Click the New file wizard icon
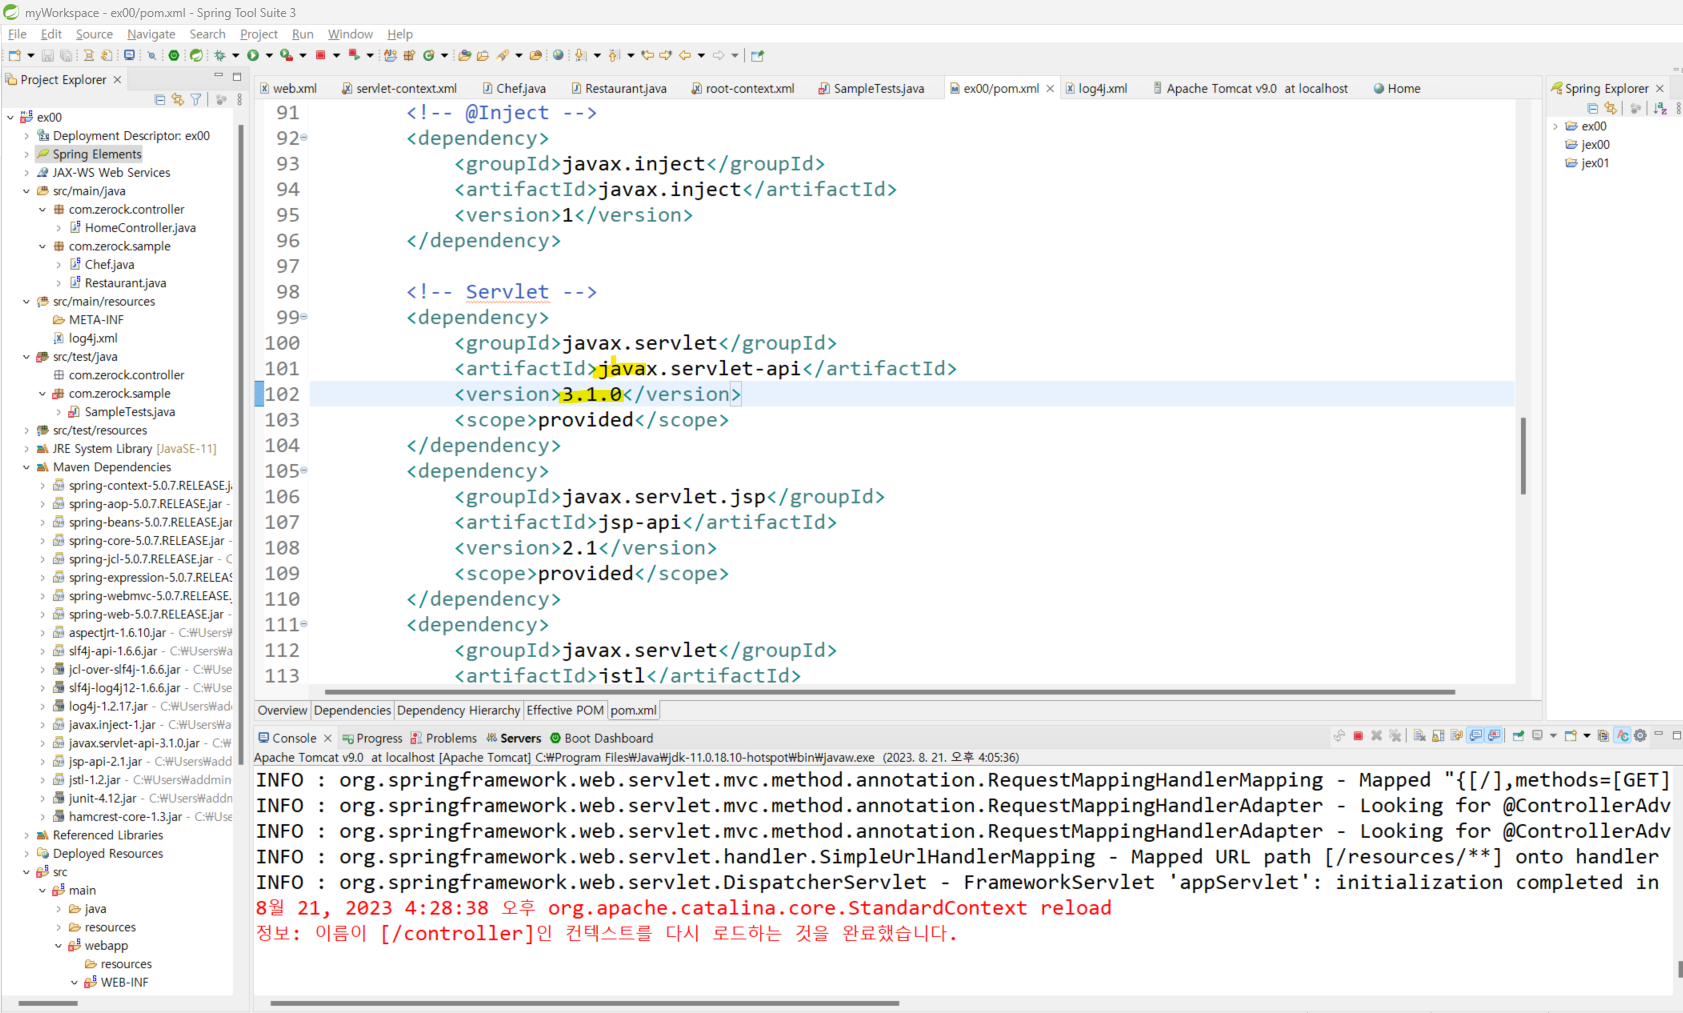The height and width of the screenshot is (1013, 1683). pyautogui.click(x=15, y=55)
